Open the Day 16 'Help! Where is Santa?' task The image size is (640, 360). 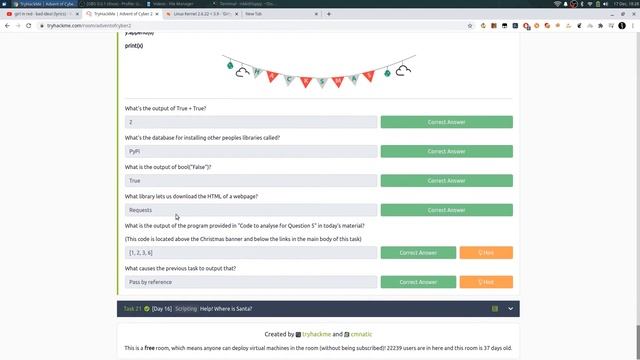click(318, 309)
